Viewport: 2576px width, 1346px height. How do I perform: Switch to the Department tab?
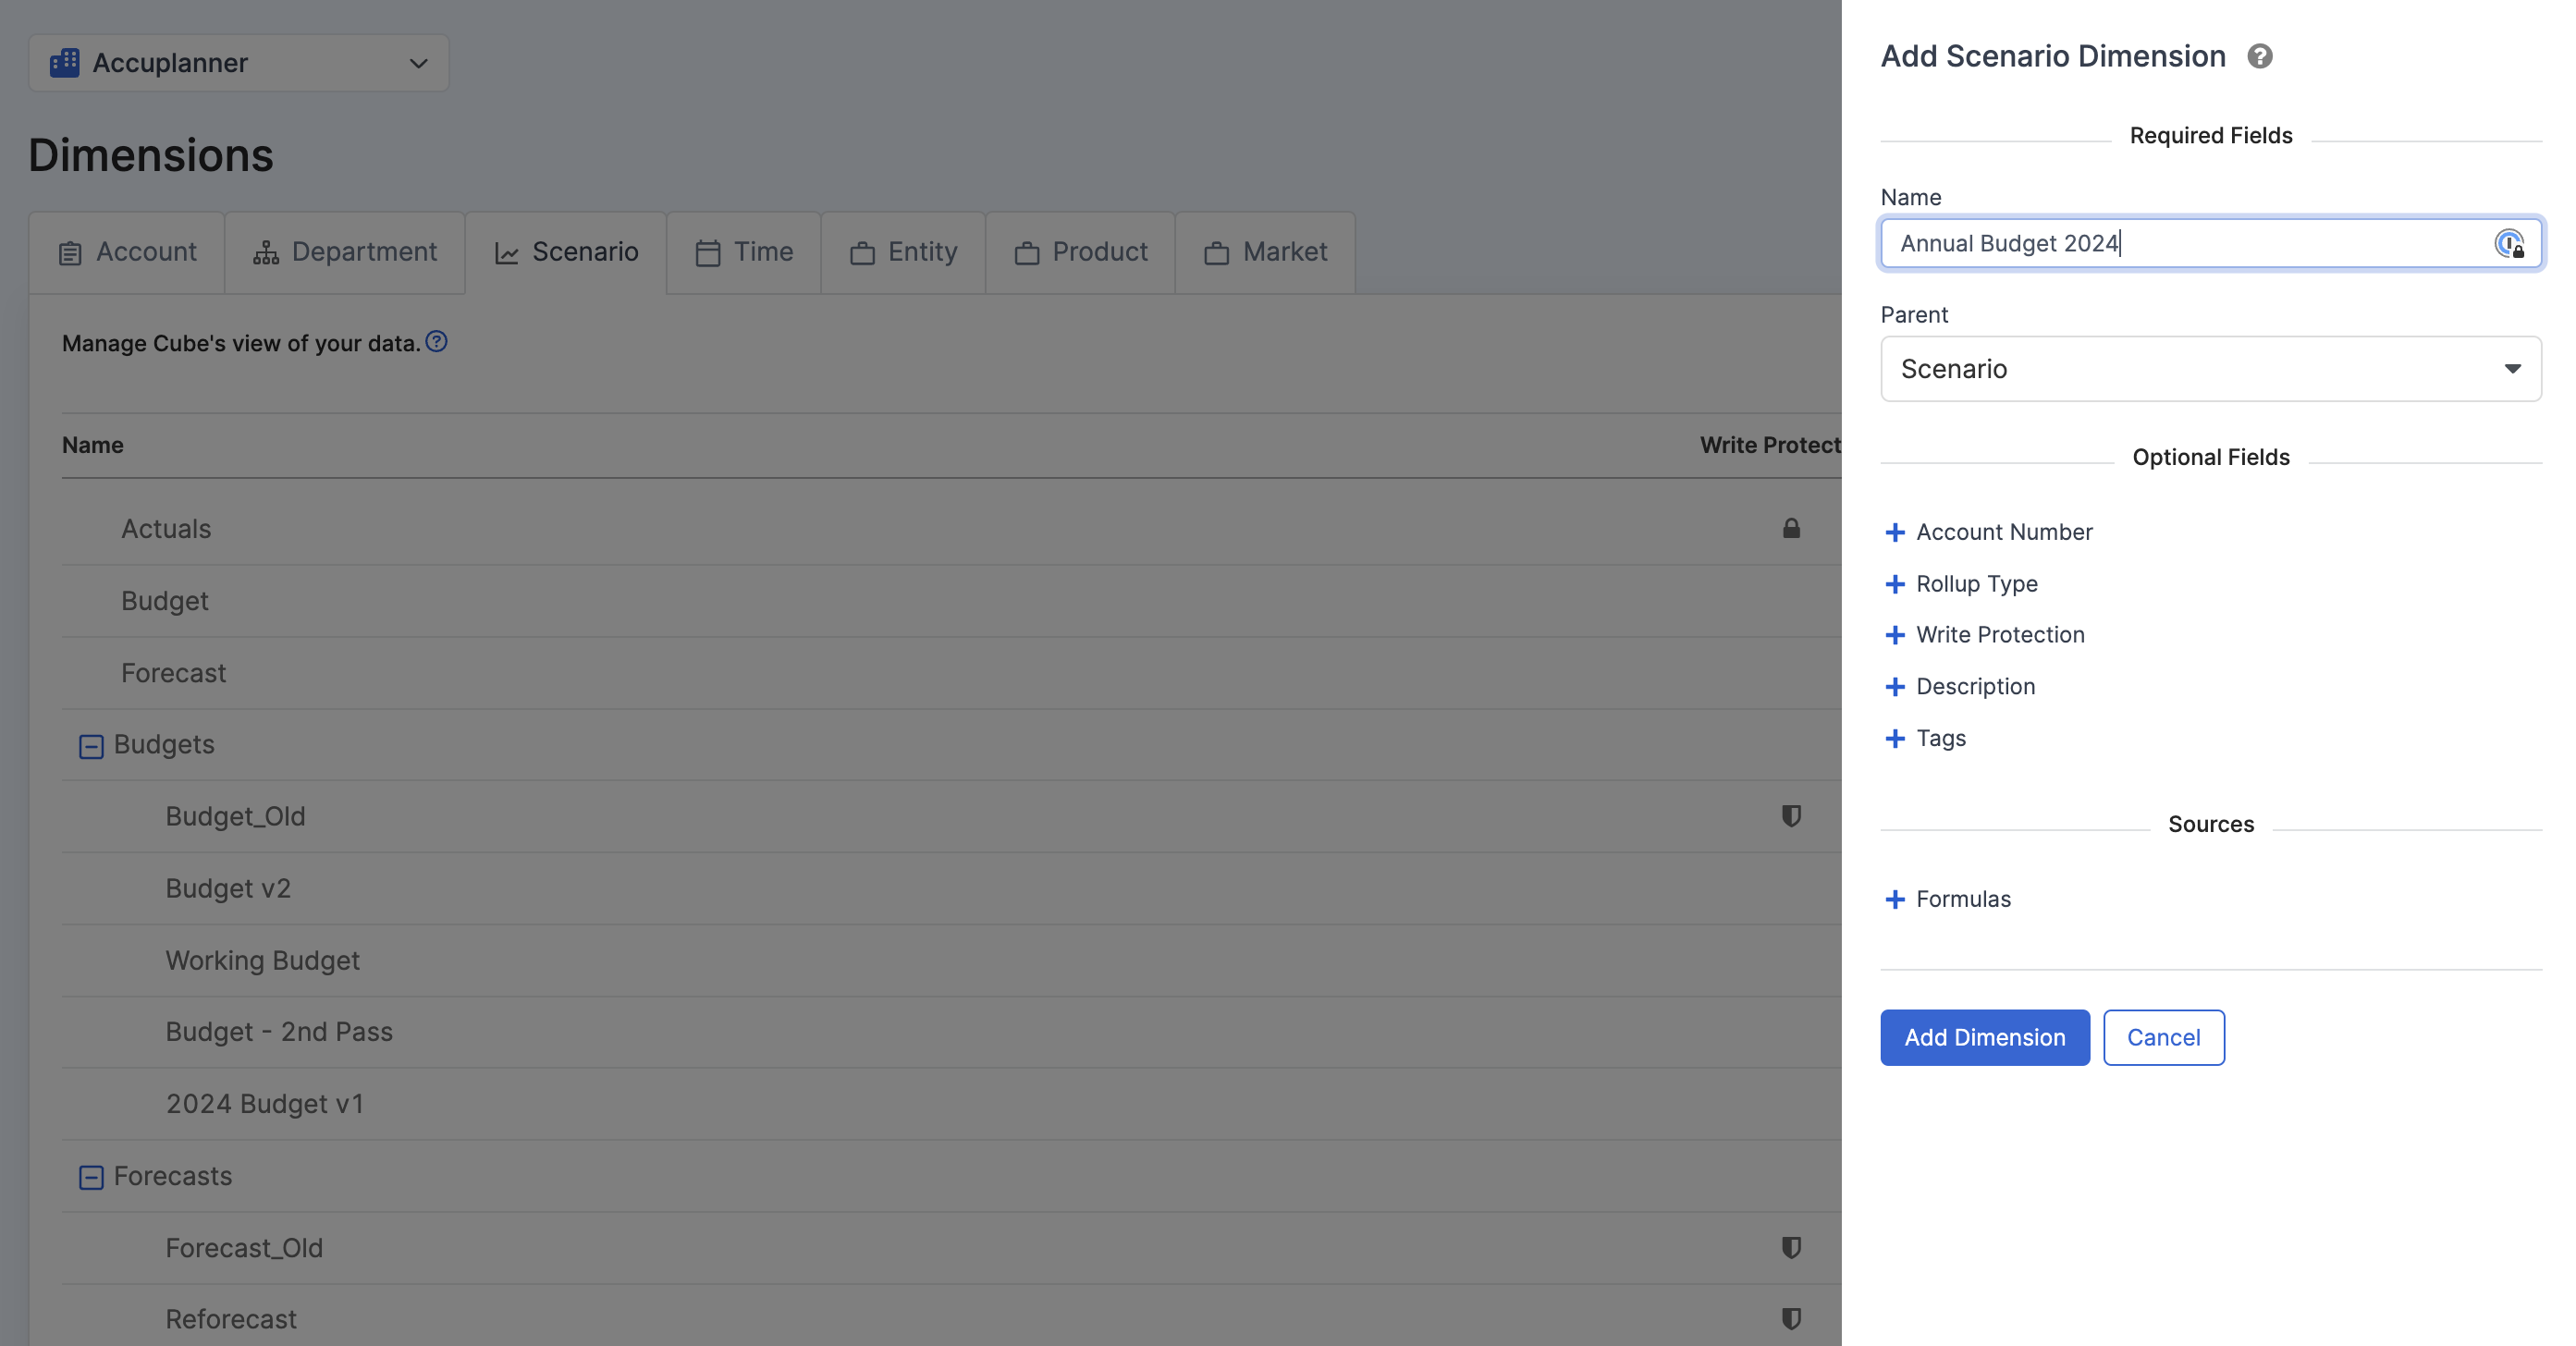[x=345, y=252]
